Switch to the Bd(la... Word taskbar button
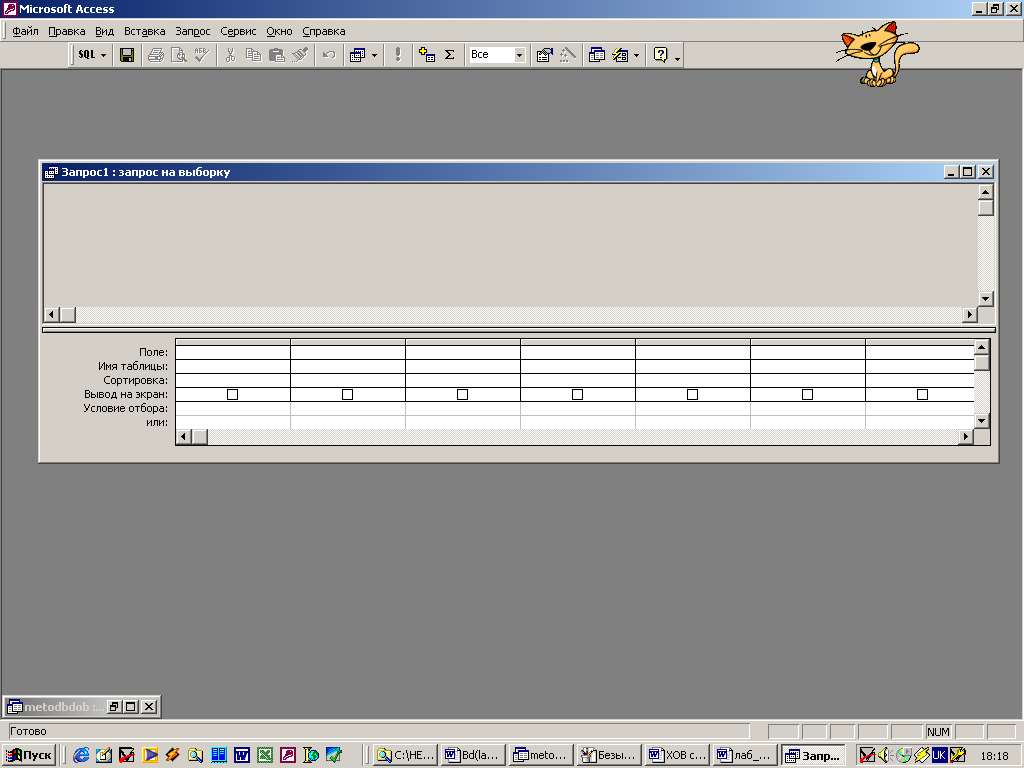 click(473, 755)
